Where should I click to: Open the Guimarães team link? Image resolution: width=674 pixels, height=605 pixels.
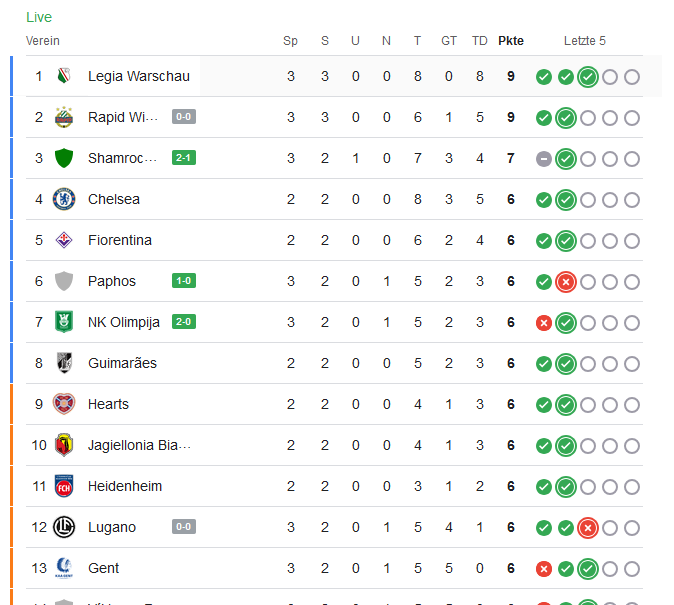(x=123, y=363)
